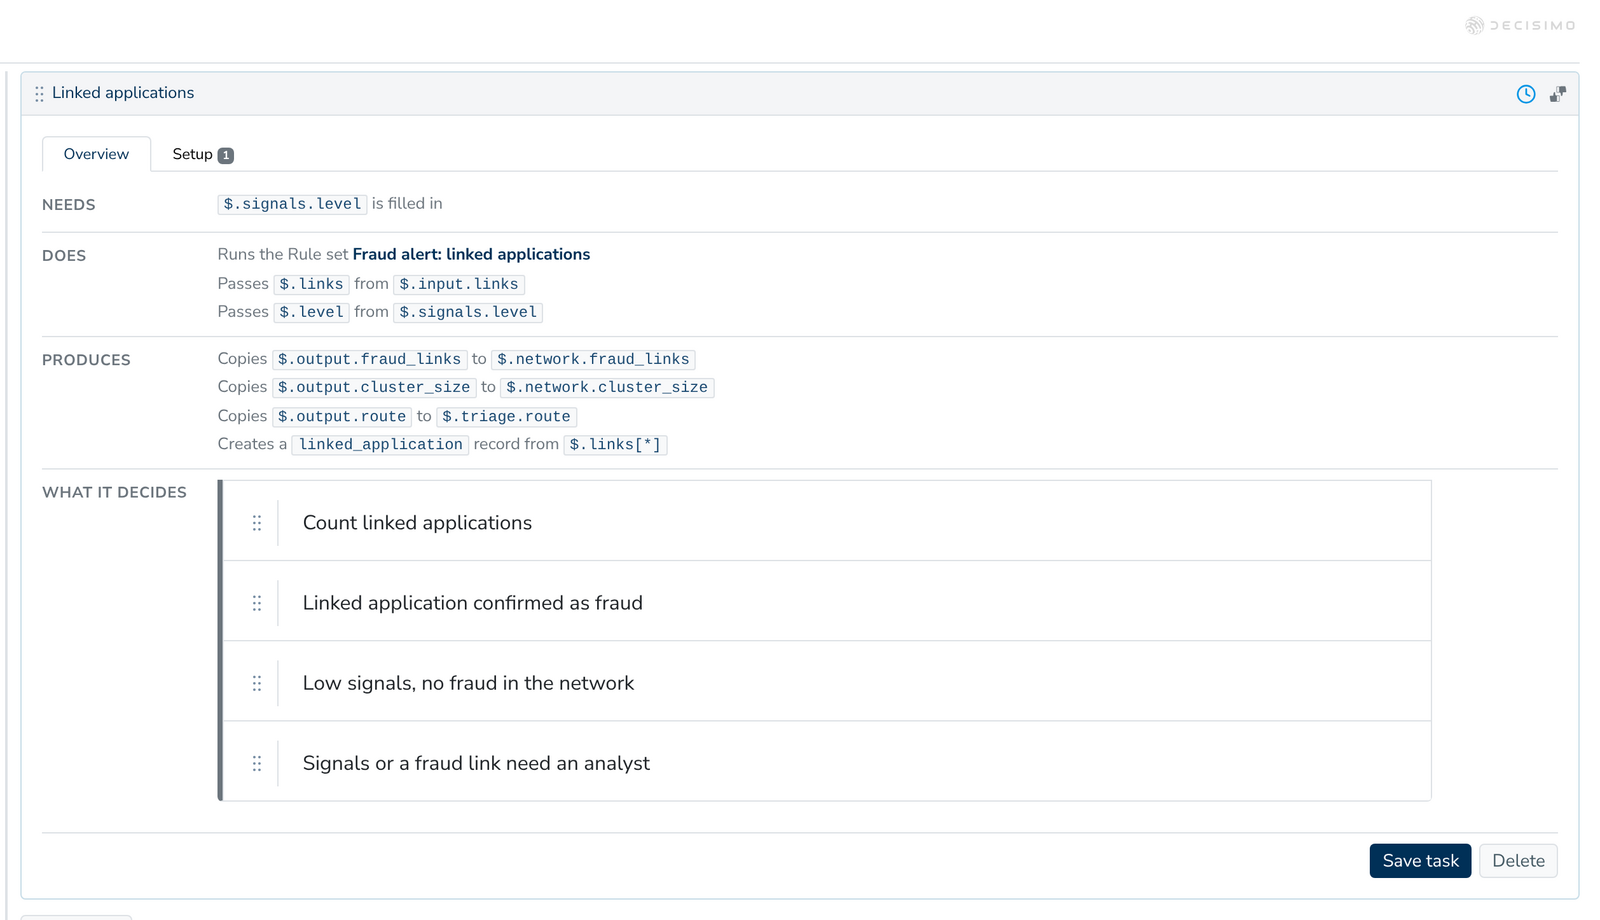This screenshot has width=1600, height=920.
Task: Click the $.links[*] tag
Action: click(615, 444)
